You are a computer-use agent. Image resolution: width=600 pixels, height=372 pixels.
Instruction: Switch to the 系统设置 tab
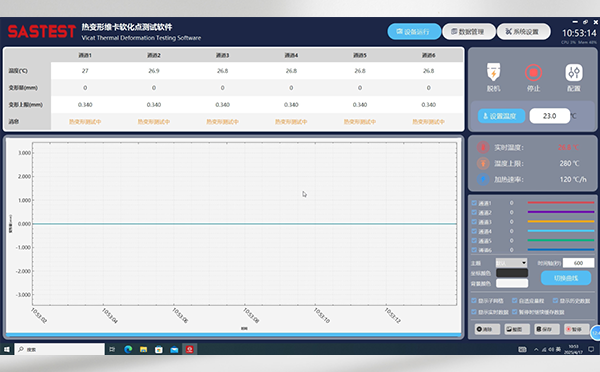click(523, 31)
